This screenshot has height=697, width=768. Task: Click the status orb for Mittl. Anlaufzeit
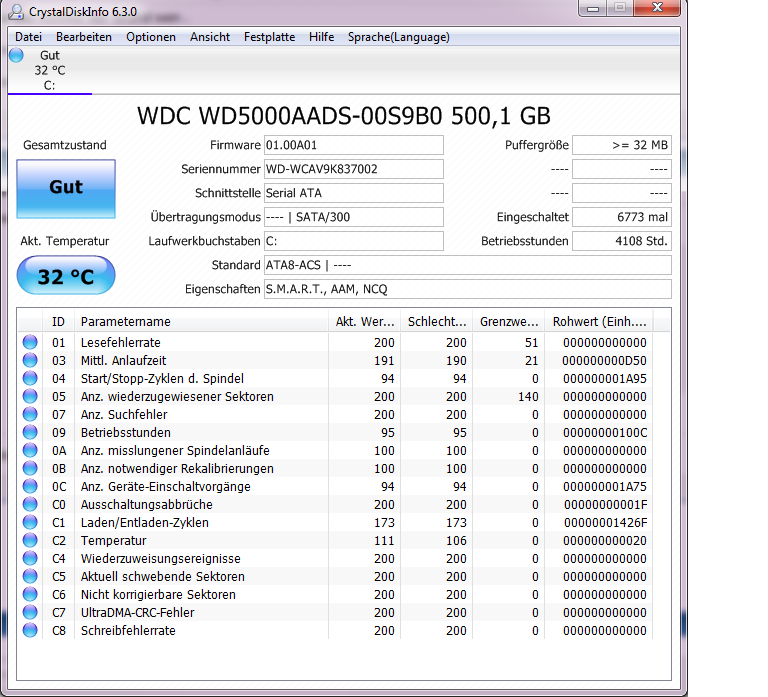30,360
